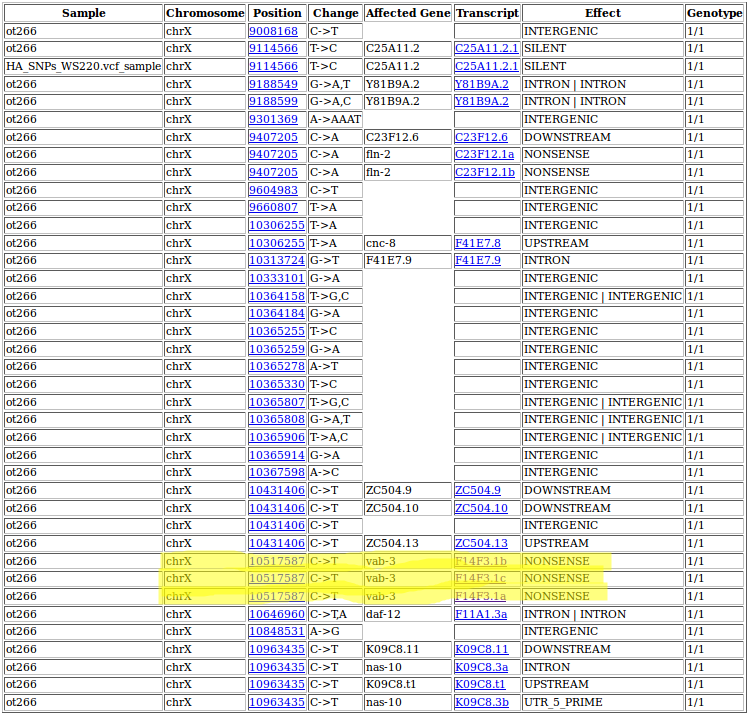Click the K09C8.t1 affected gene cell

tap(408, 683)
